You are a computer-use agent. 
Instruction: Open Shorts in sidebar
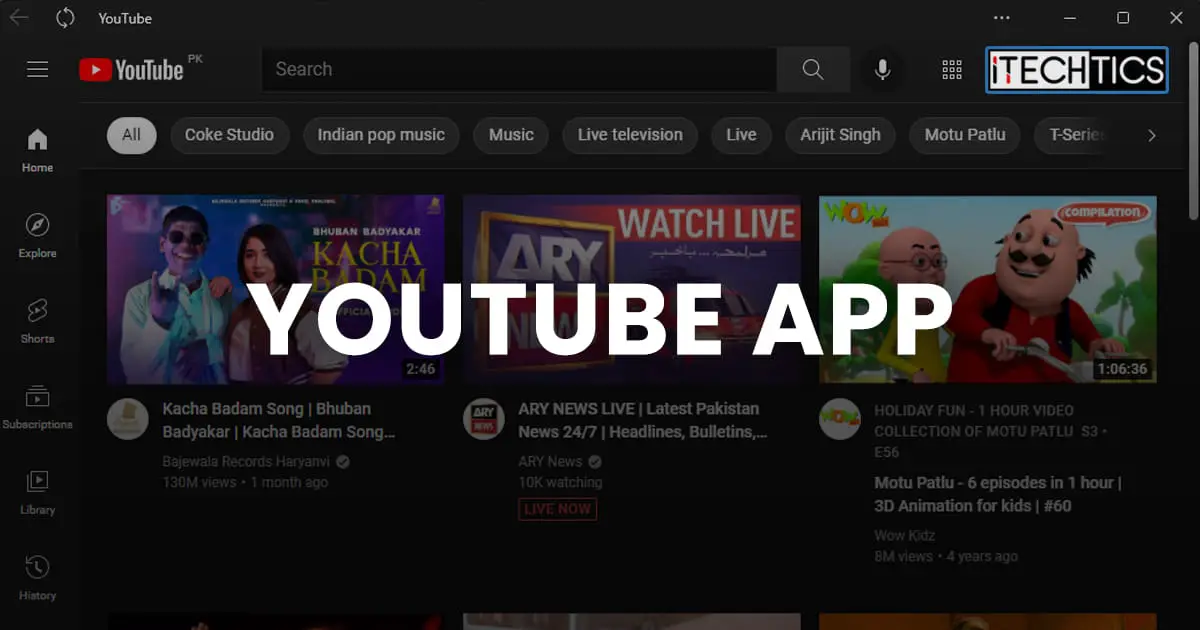38,321
